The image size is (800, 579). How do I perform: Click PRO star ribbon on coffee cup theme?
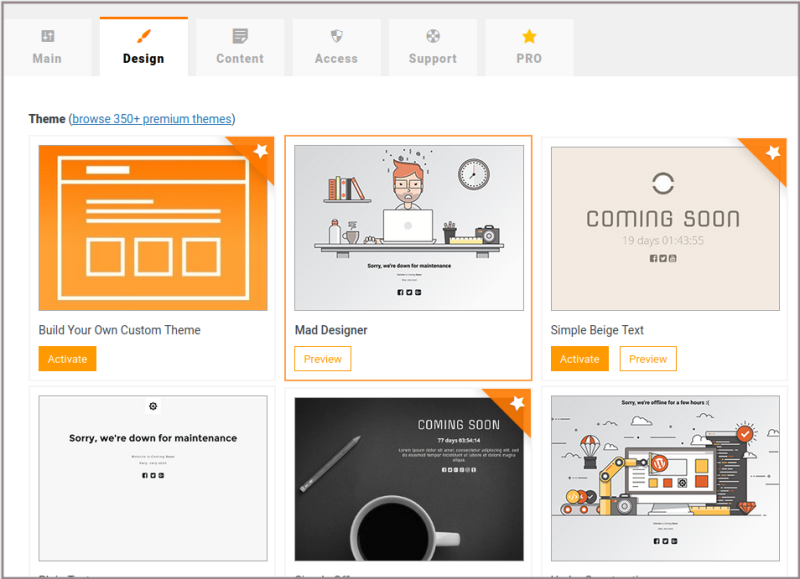tap(516, 403)
